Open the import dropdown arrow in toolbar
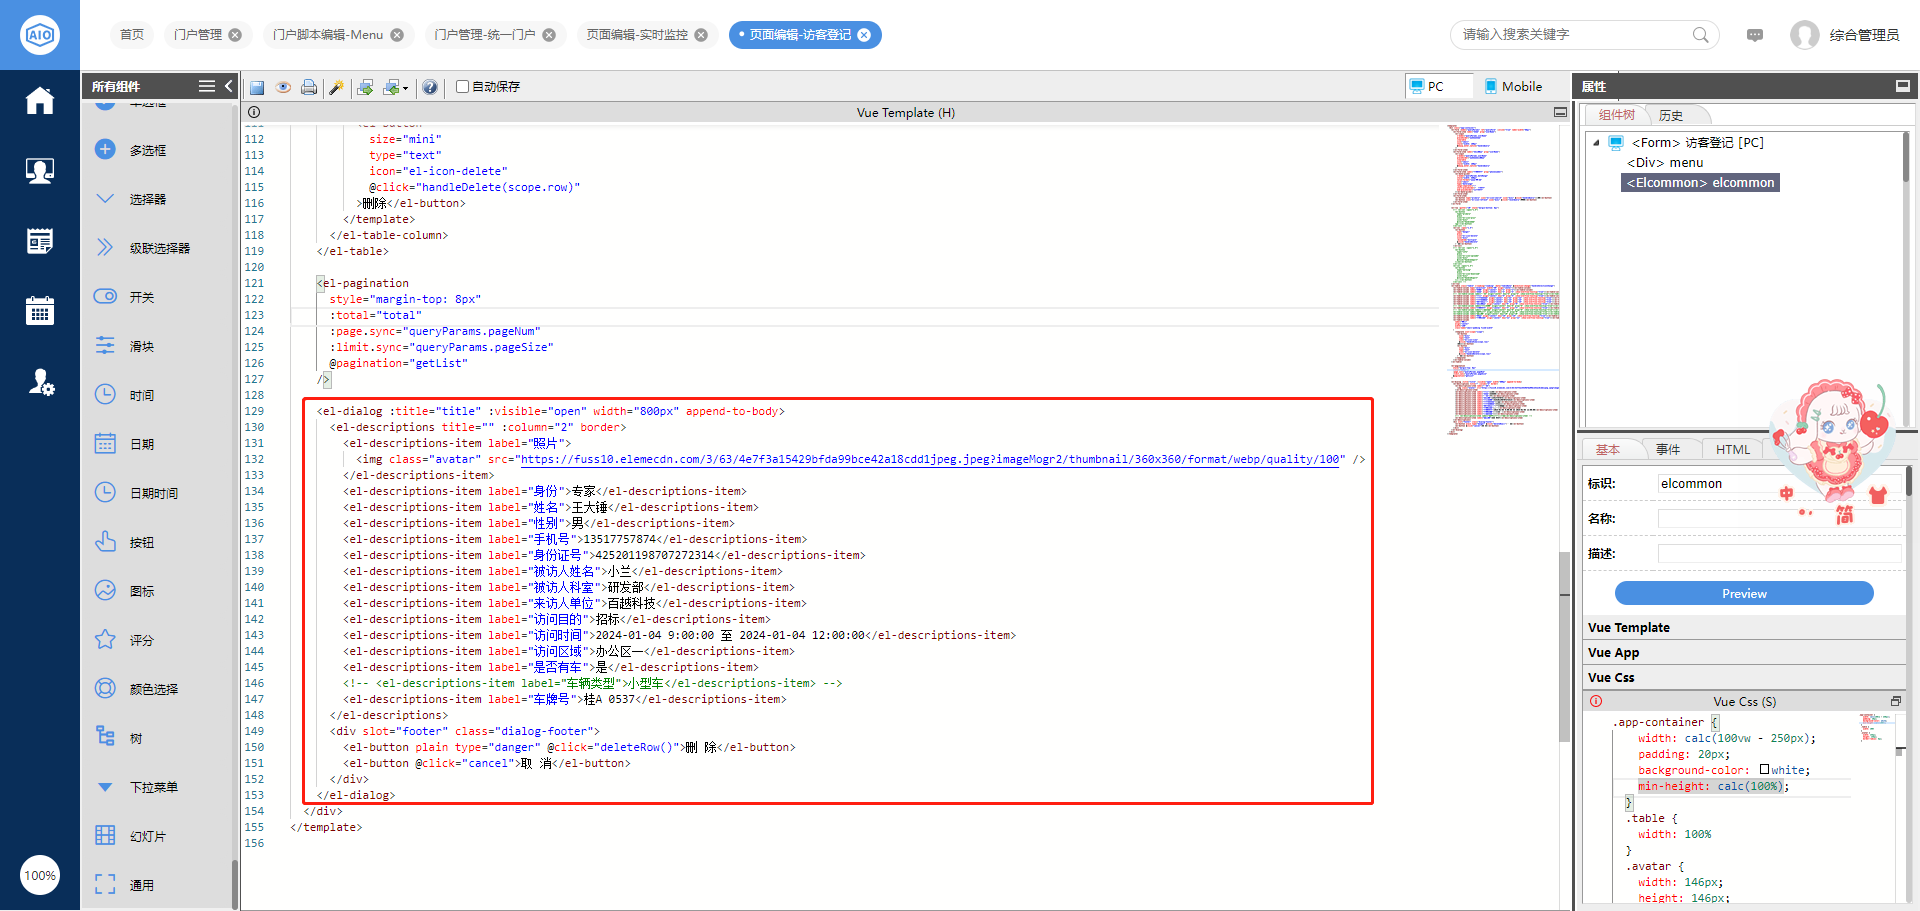The image size is (1920, 911). click(405, 88)
